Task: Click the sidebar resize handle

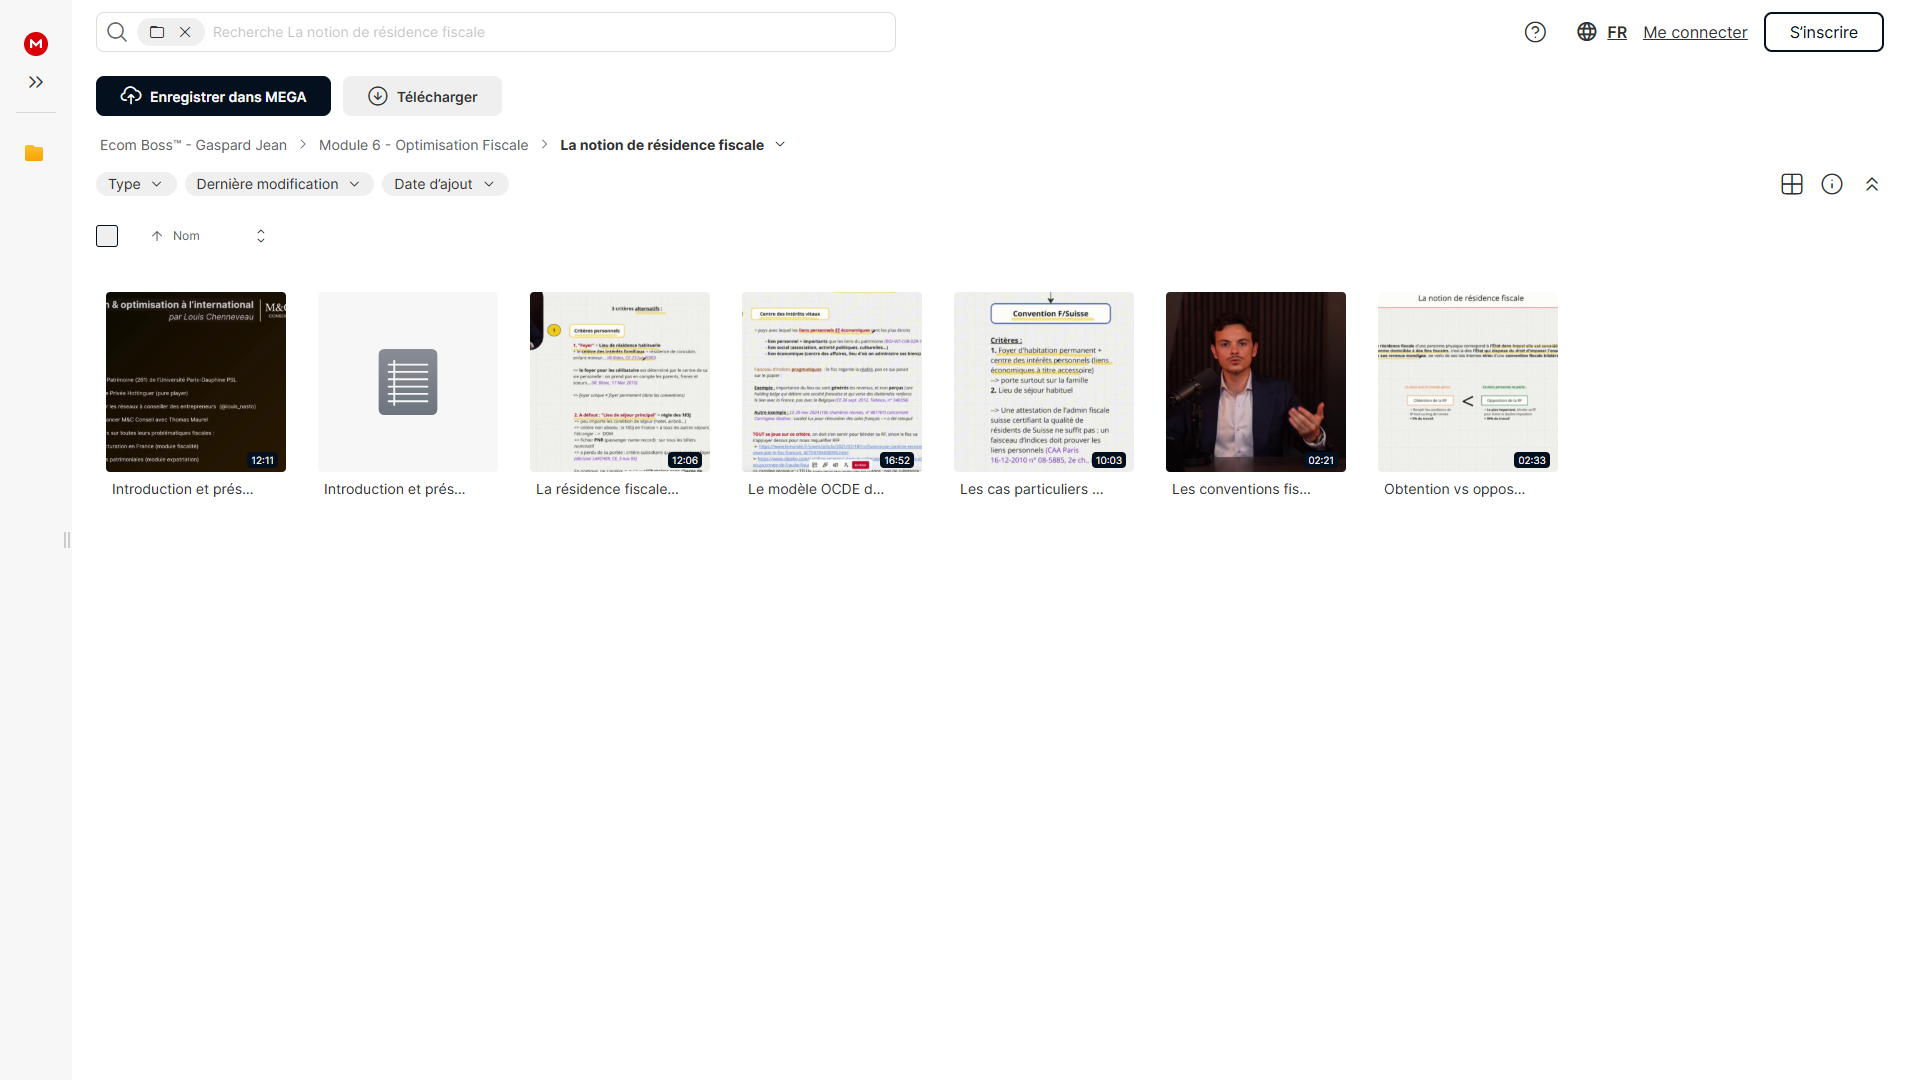Action: (x=67, y=540)
